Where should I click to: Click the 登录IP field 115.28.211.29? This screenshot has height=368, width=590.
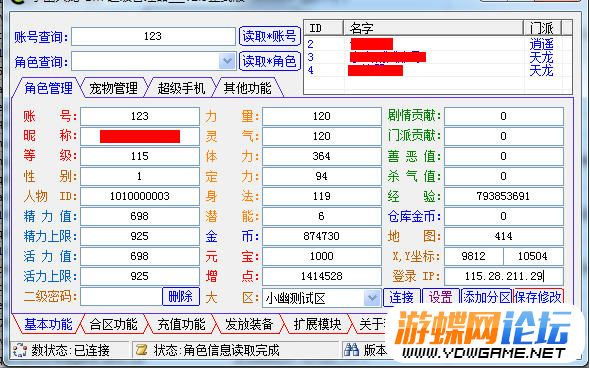pyautogui.click(x=504, y=276)
